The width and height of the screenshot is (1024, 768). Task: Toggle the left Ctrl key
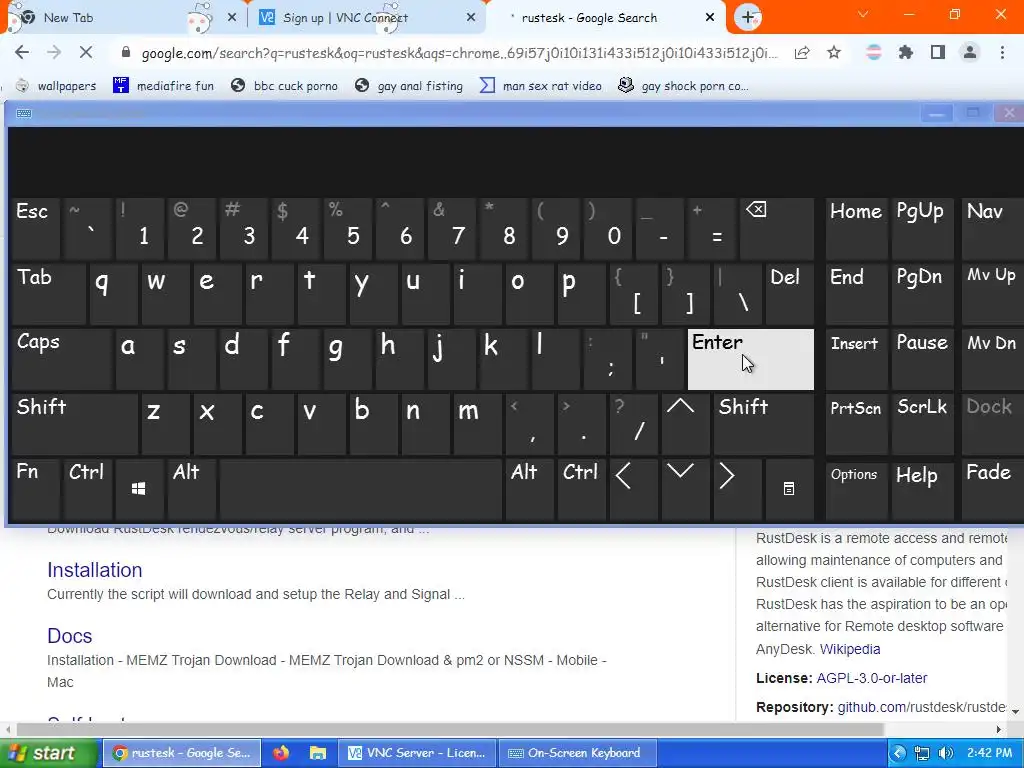[x=88, y=489]
